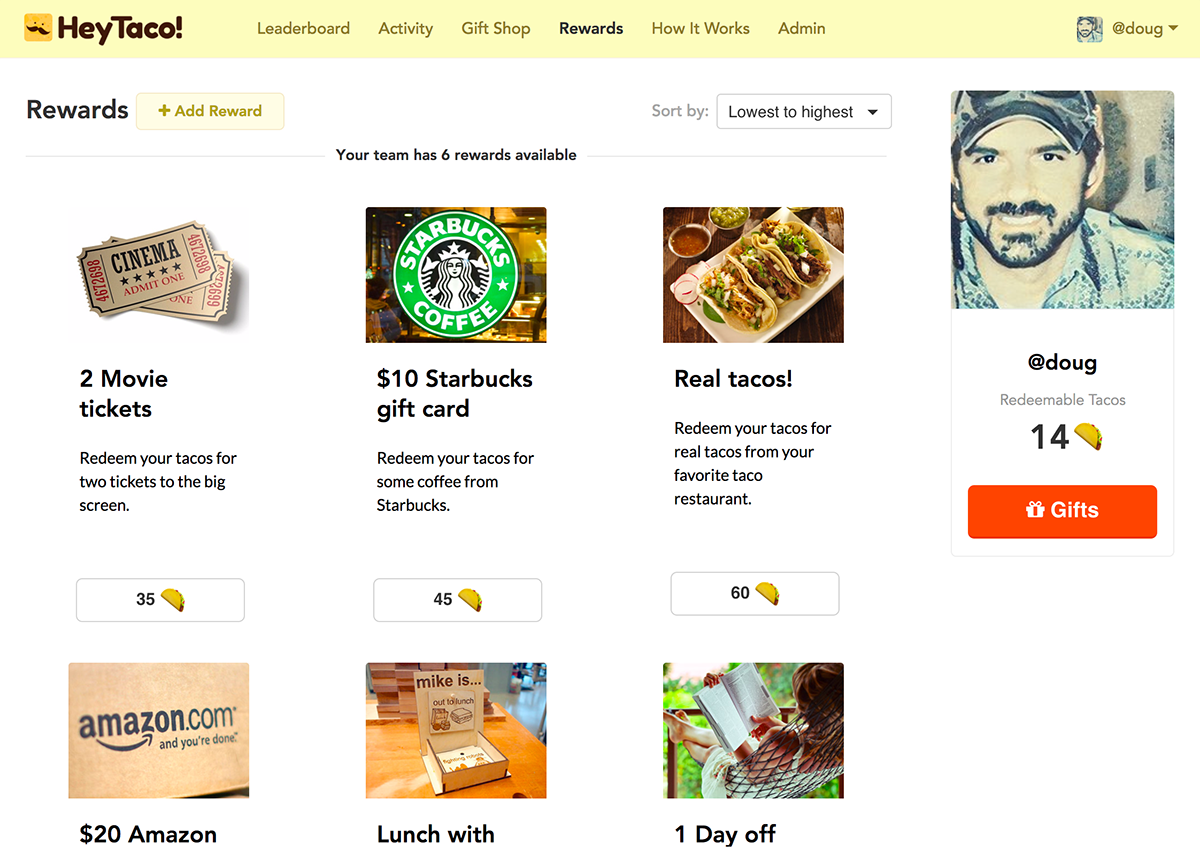Redeem real tacos for 60 tacos
Viewport: 1200px width, 862px height.
pos(754,594)
